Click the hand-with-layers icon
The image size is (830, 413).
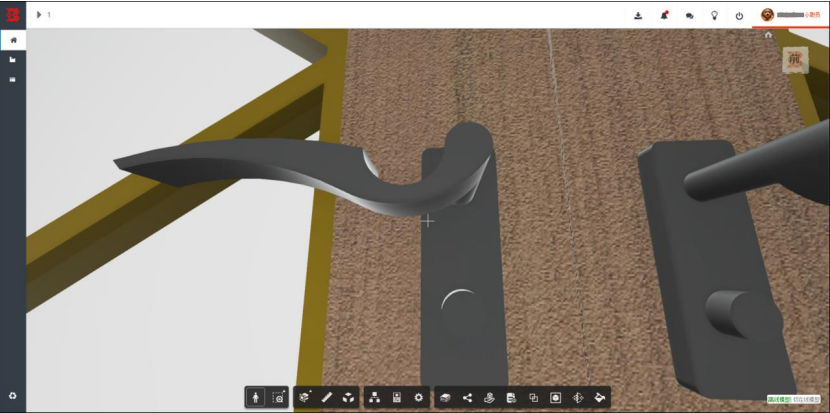pyautogui.click(x=490, y=397)
